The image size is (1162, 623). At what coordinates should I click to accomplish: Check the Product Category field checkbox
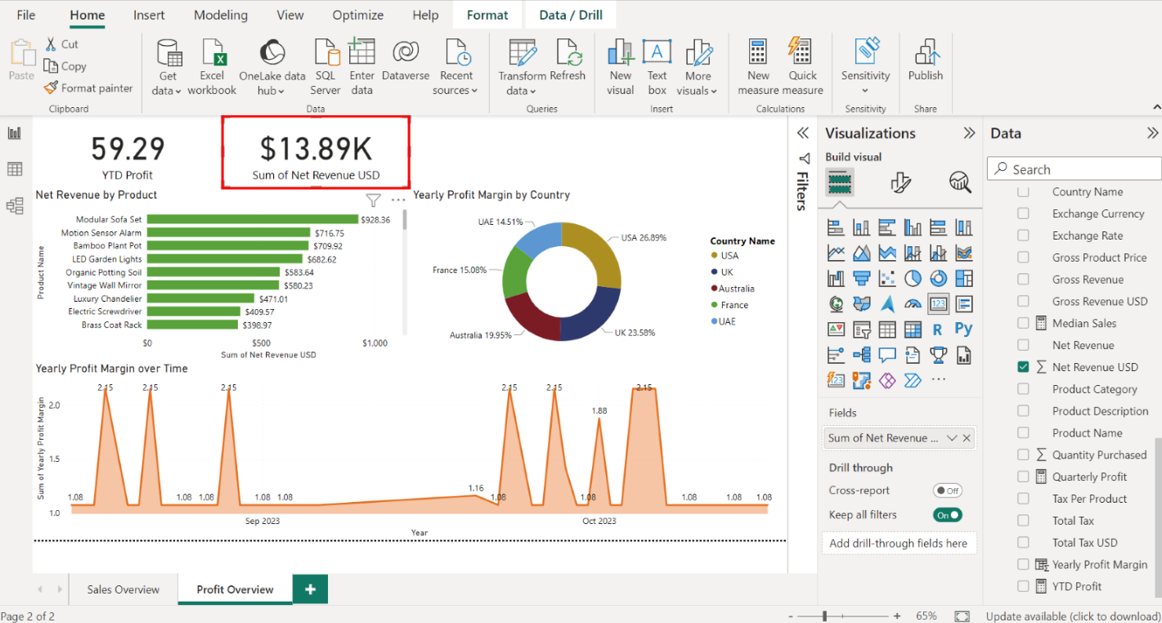1023,389
